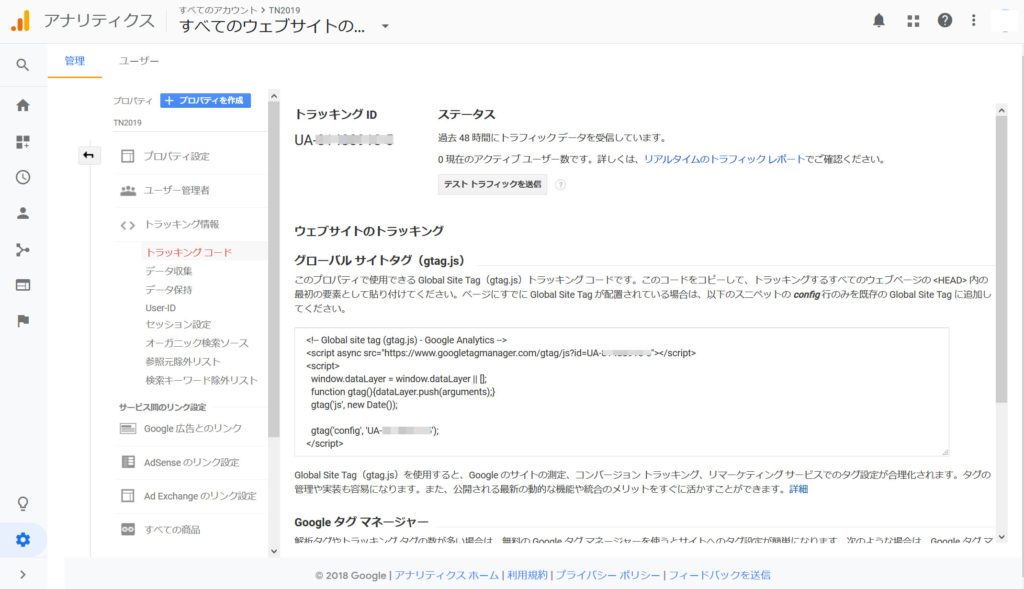Open Customization dashboard grid icon

23,142
